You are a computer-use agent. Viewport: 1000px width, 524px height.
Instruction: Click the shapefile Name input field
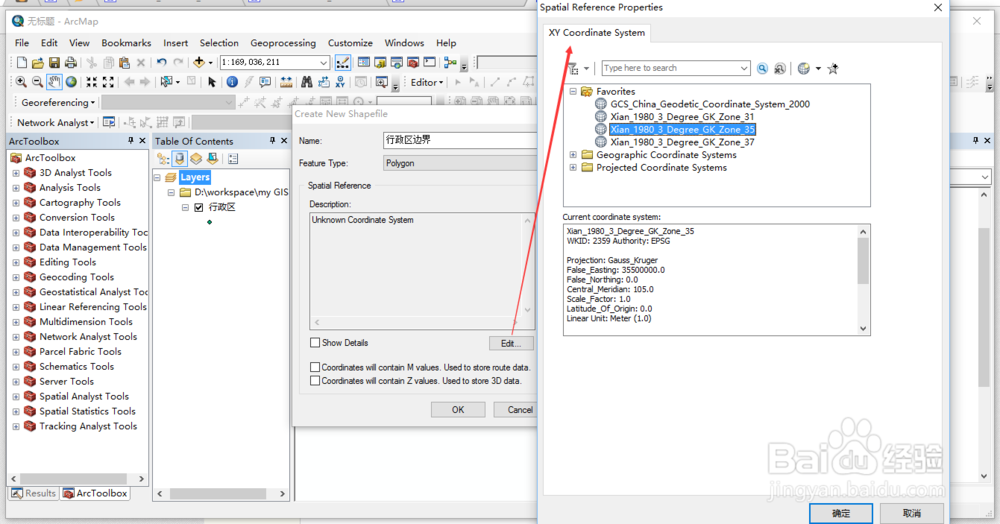pos(460,140)
